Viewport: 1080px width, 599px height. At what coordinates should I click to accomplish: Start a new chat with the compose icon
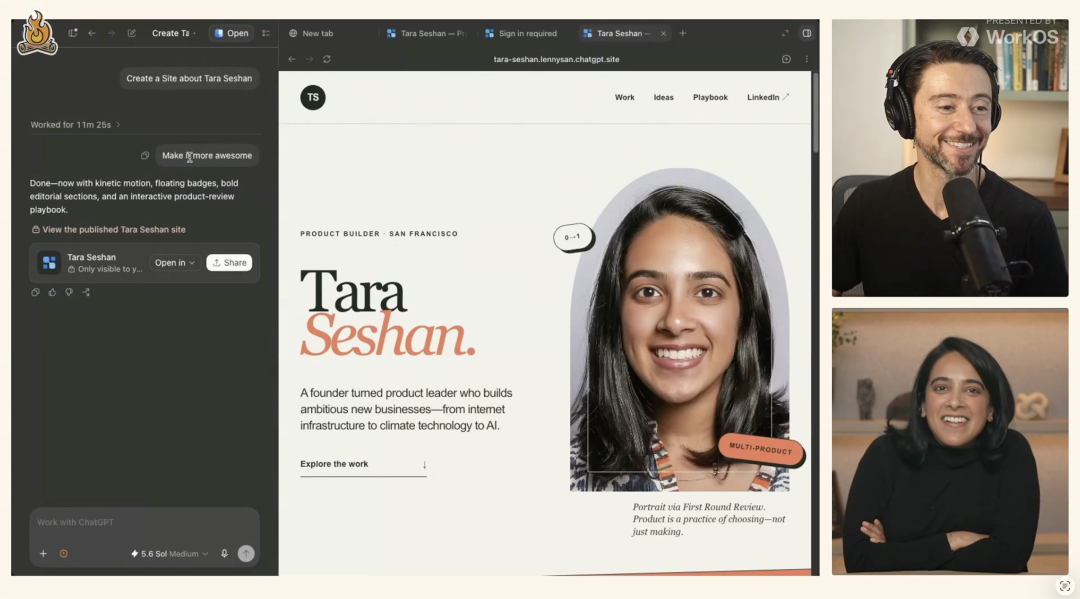(x=132, y=33)
